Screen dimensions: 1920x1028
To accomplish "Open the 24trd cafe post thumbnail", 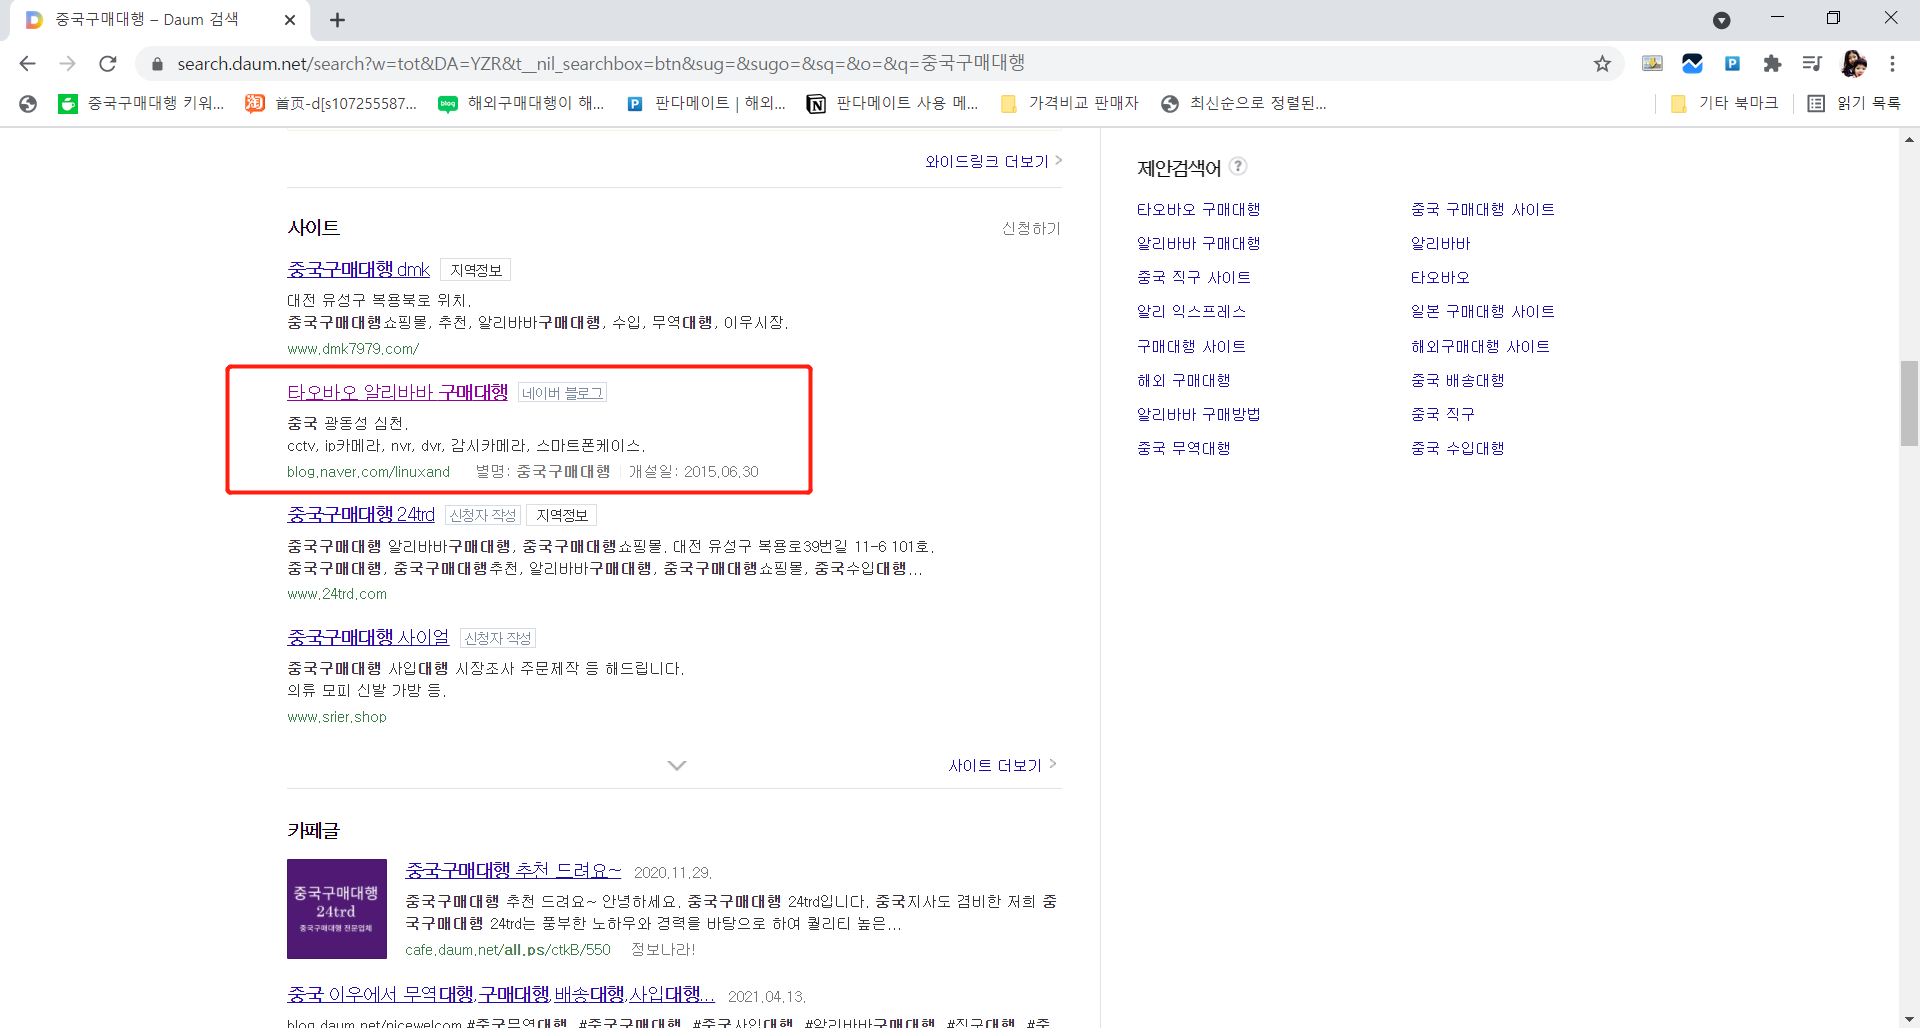I will point(337,909).
